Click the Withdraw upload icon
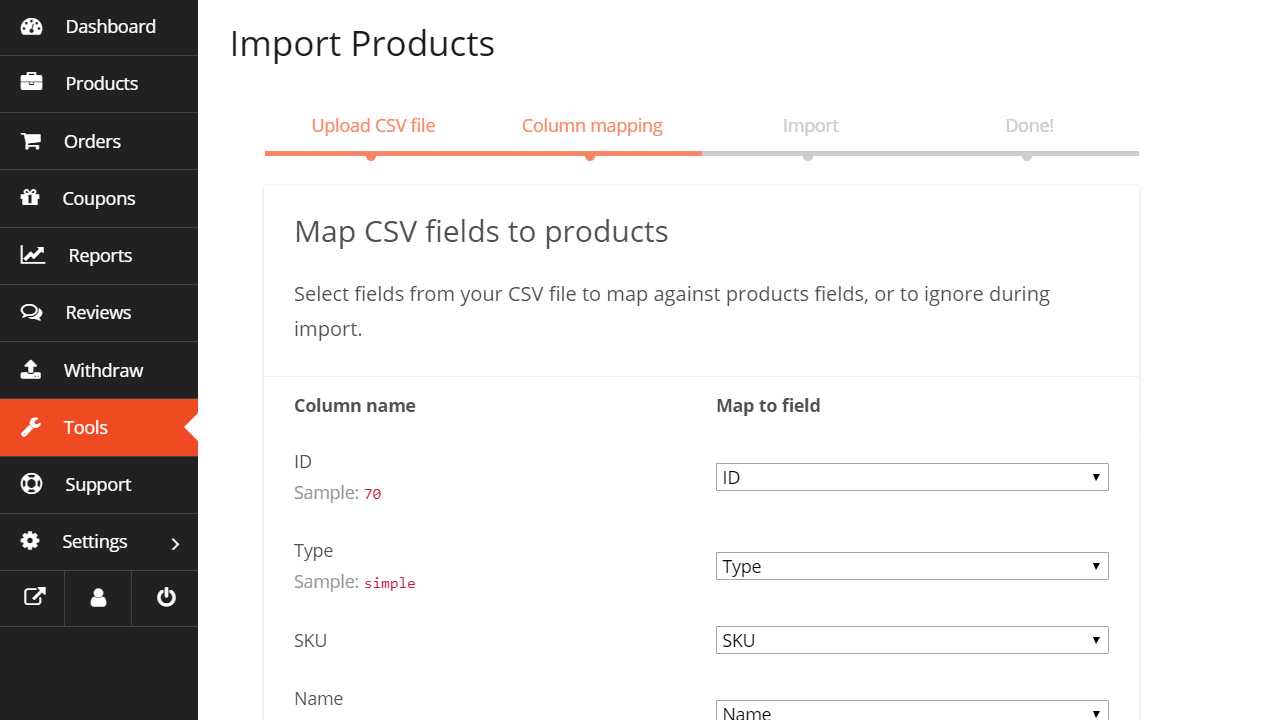The image size is (1280, 720). point(31,370)
